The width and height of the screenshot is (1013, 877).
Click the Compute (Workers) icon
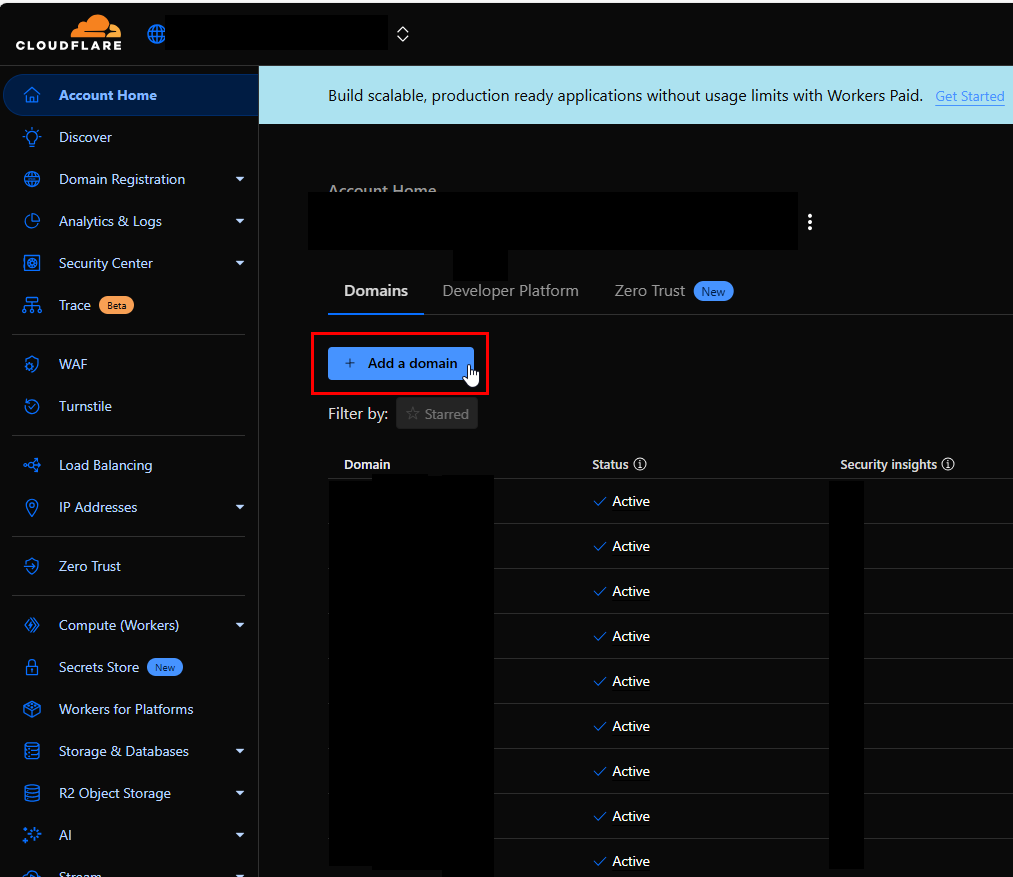pos(32,625)
